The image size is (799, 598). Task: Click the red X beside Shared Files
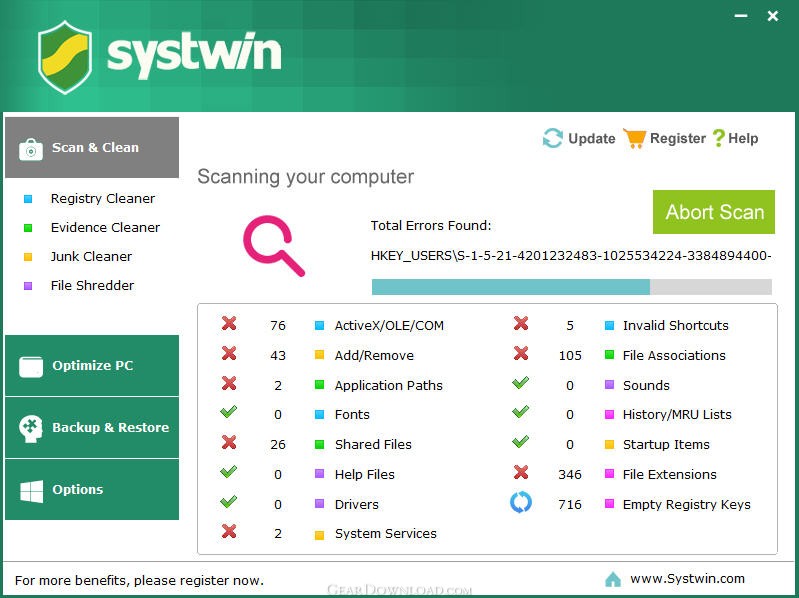(x=229, y=442)
